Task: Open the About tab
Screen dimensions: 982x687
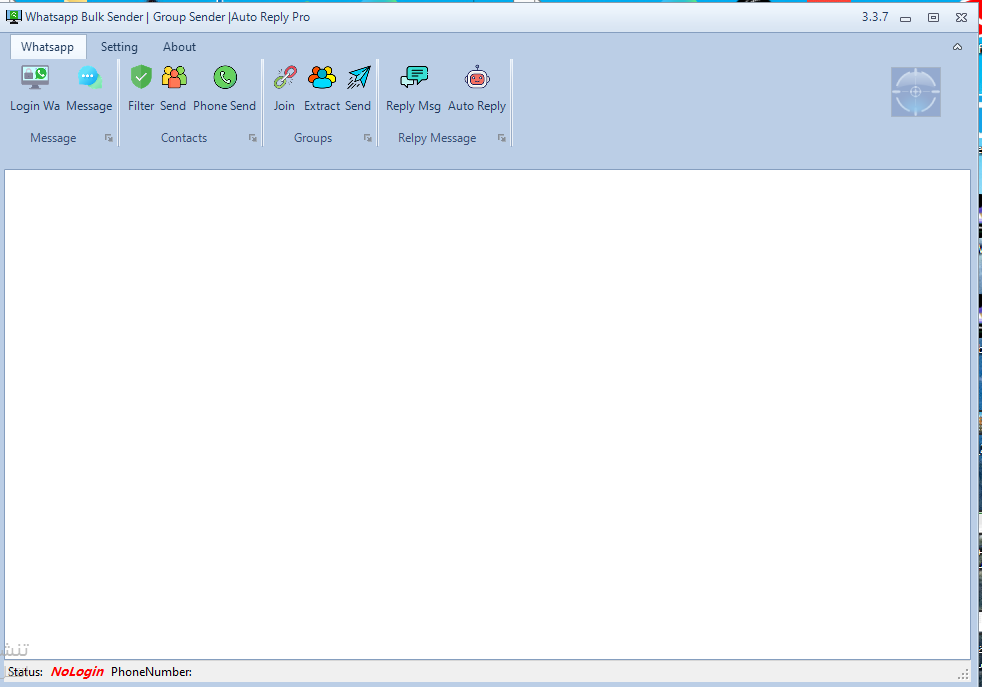Action: tap(180, 47)
